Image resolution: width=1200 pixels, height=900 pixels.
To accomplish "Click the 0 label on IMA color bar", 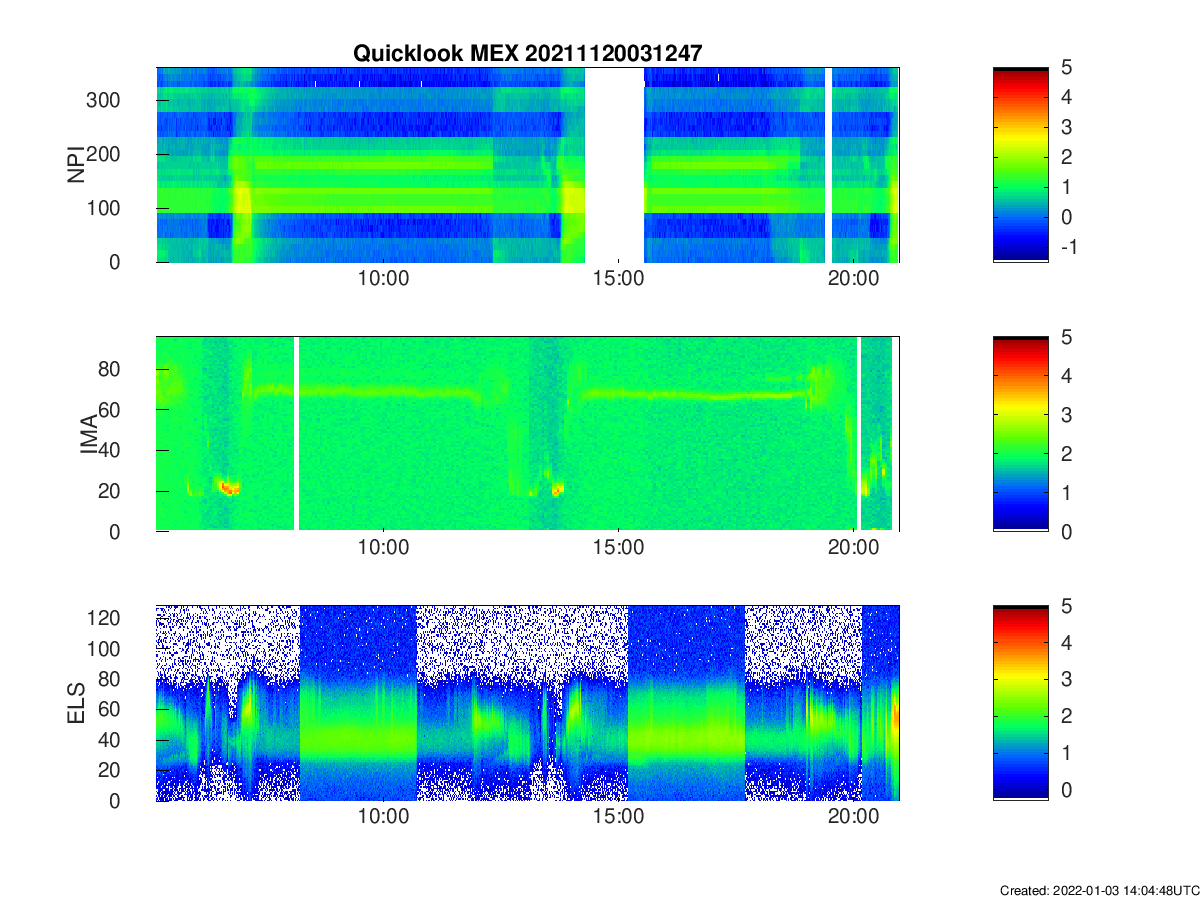I will coord(1066,531).
